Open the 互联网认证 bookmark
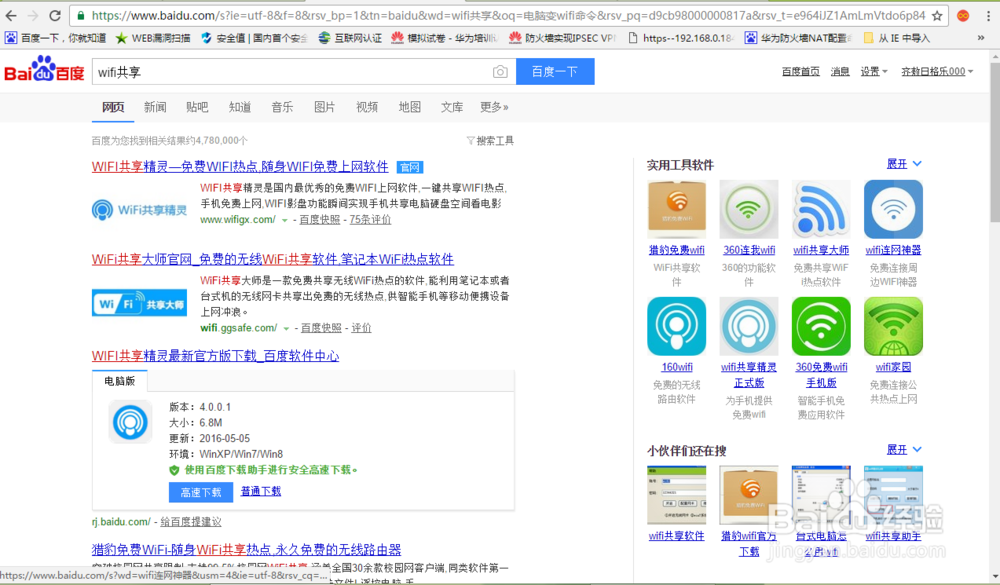 [349, 38]
